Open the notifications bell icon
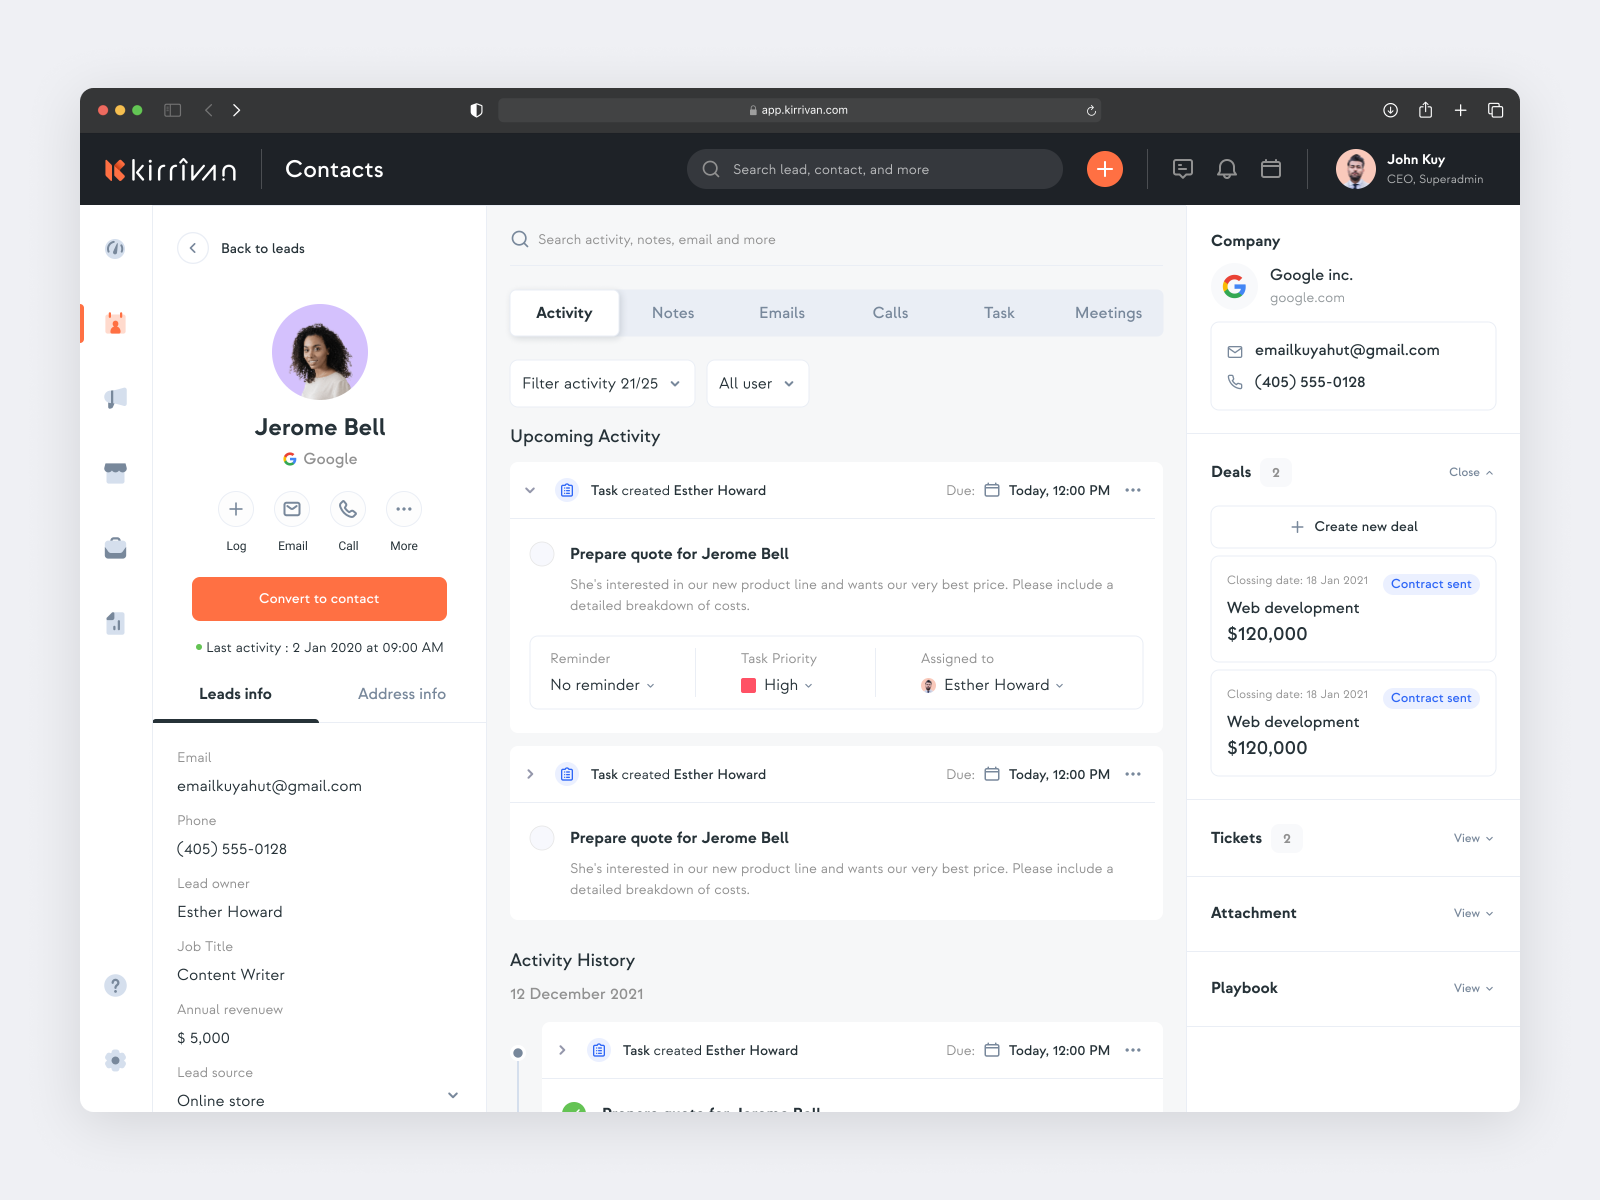Image resolution: width=1600 pixels, height=1200 pixels. [1227, 168]
